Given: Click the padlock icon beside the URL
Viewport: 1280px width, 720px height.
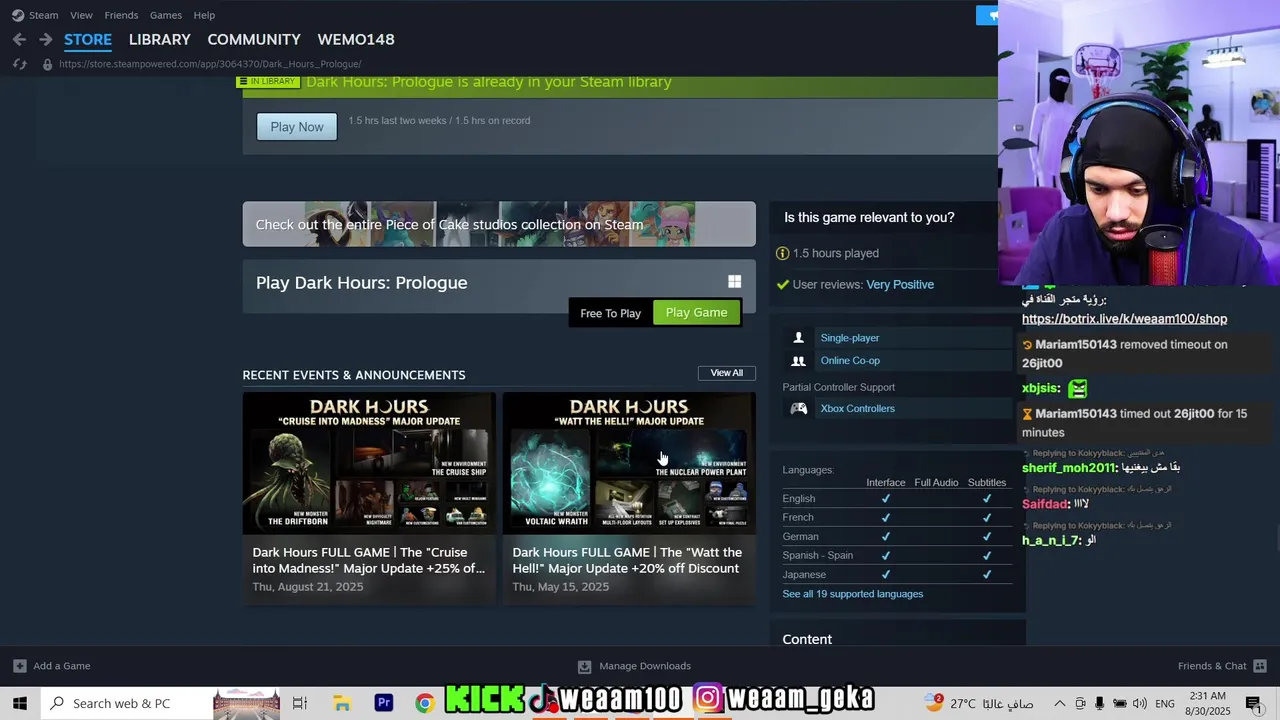Looking at the screenshot, I should tap(47, 64).
